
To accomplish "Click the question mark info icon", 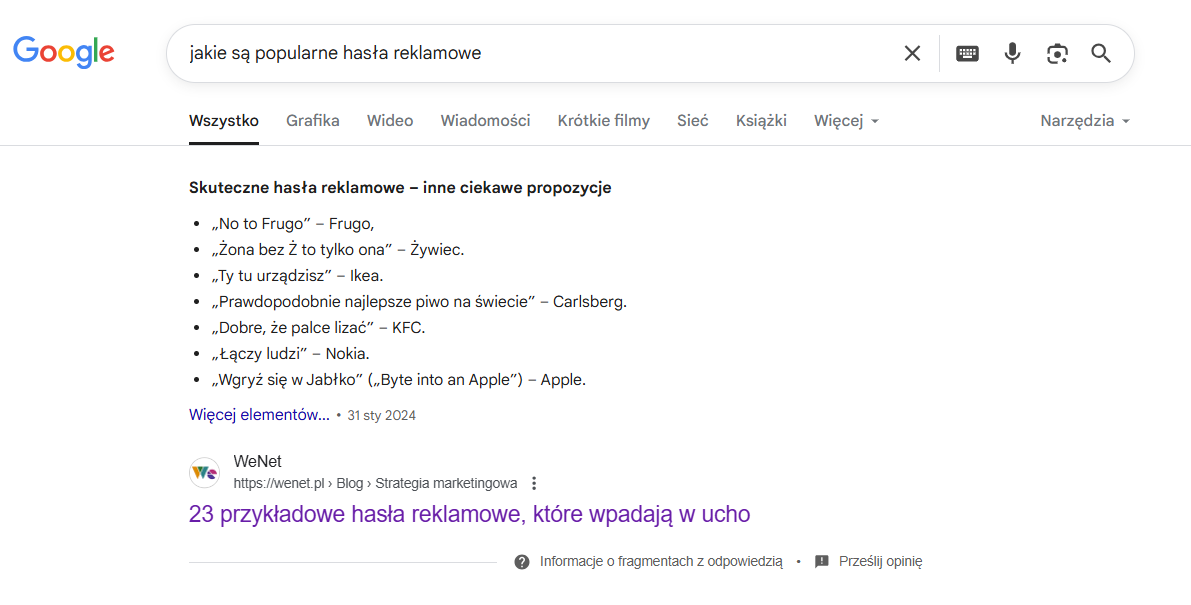I will [522, 562].
